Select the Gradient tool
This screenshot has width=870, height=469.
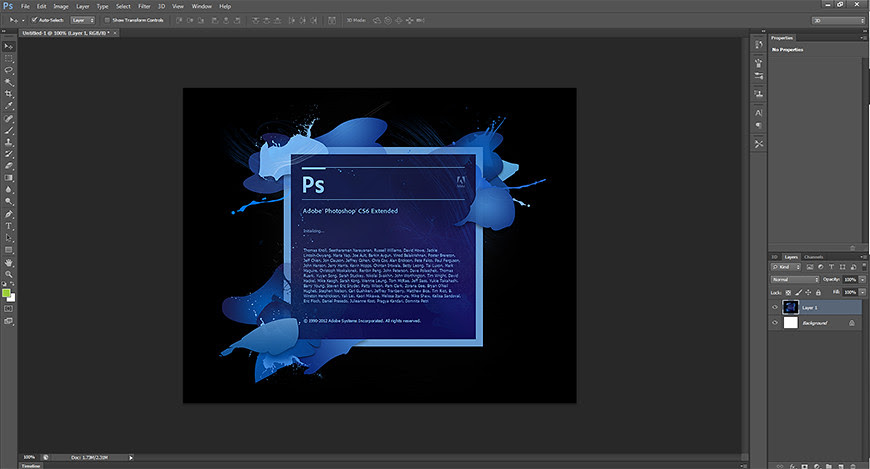pos(8,178)
